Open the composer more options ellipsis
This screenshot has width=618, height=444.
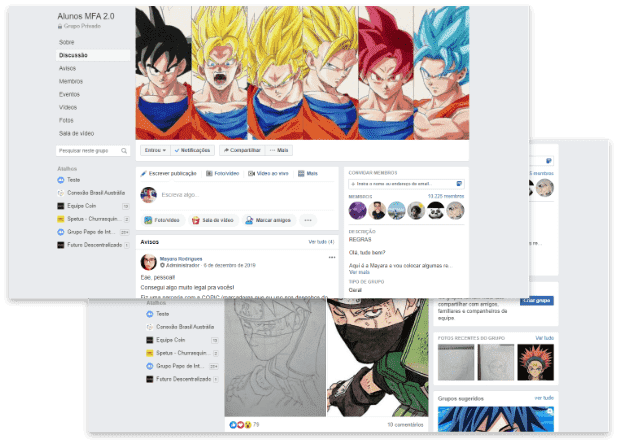(x=308, y=220)
